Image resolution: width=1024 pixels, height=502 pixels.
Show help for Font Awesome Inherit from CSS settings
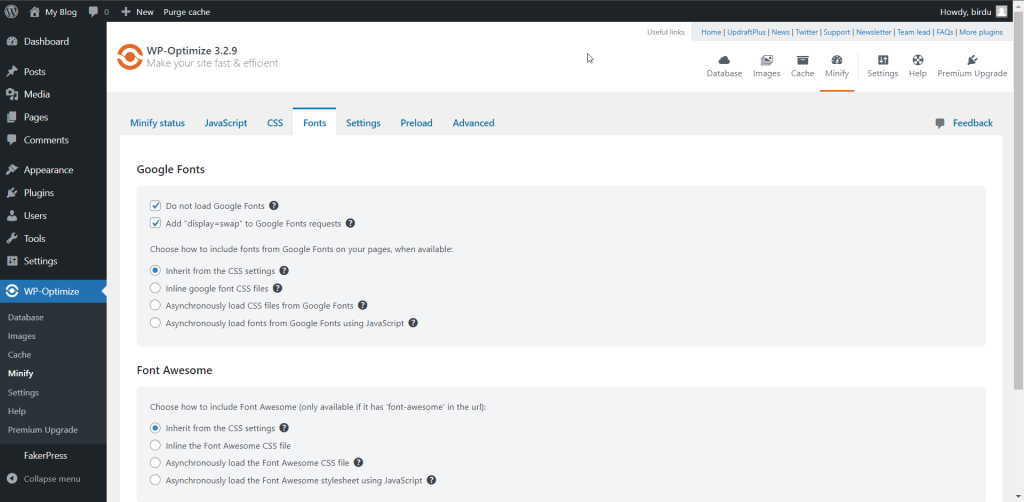tap(284, 428)
